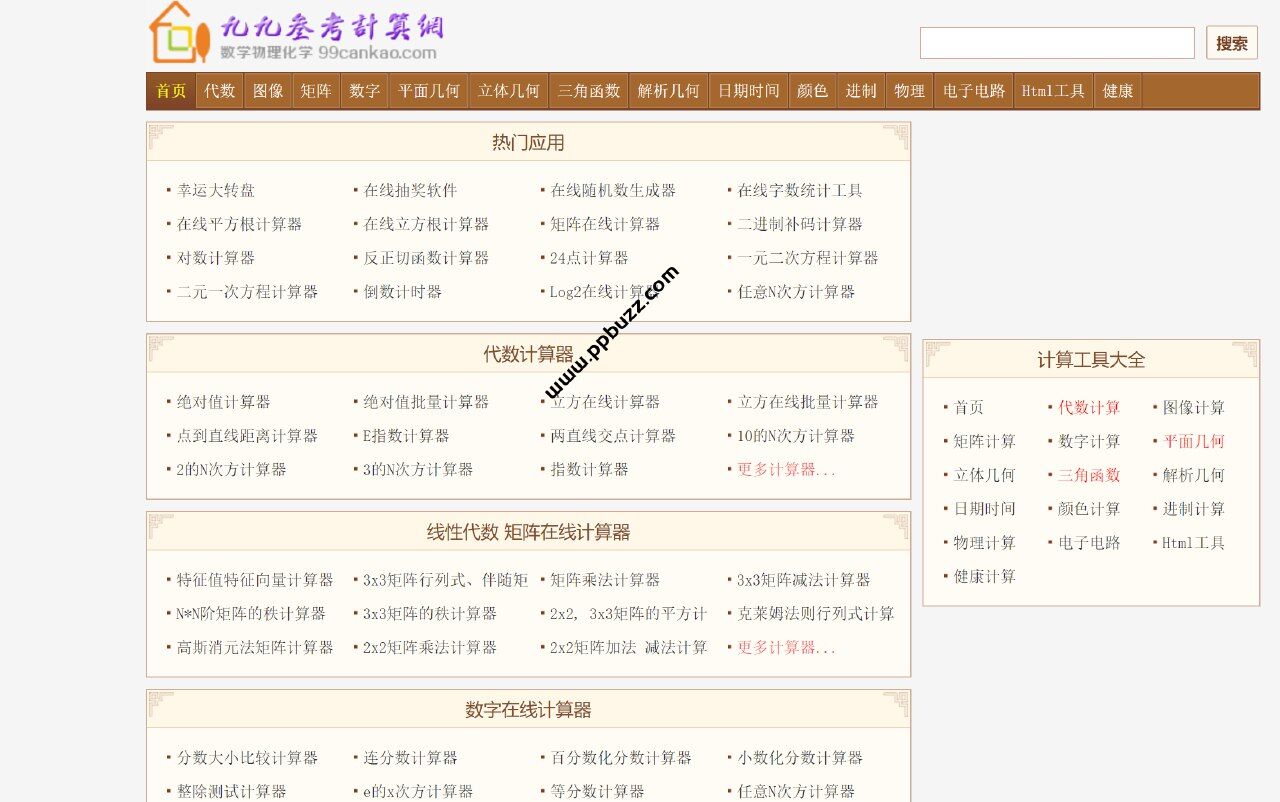The image size is (1280, 802).
Task: Select 颜色 in the navigation bar
Action: click(x=813, y=91)
